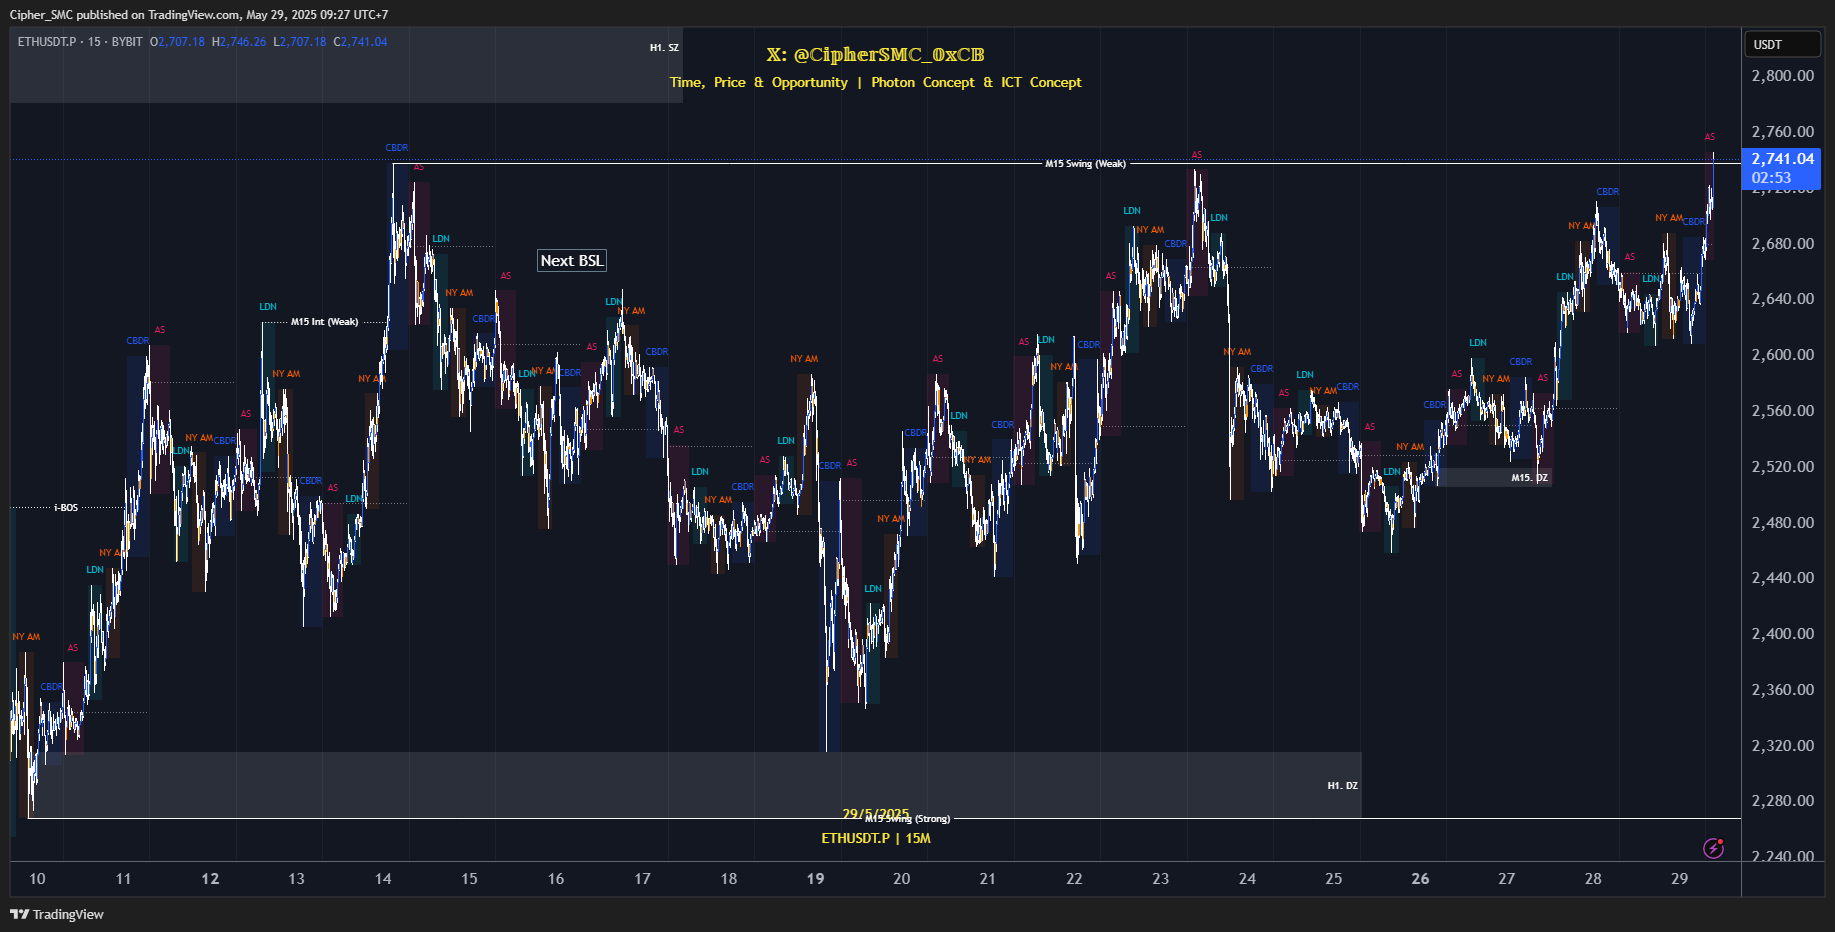Click date 14 on the time axis
The height and width of the screenshot is (932, 1835).
coord(383,878)
